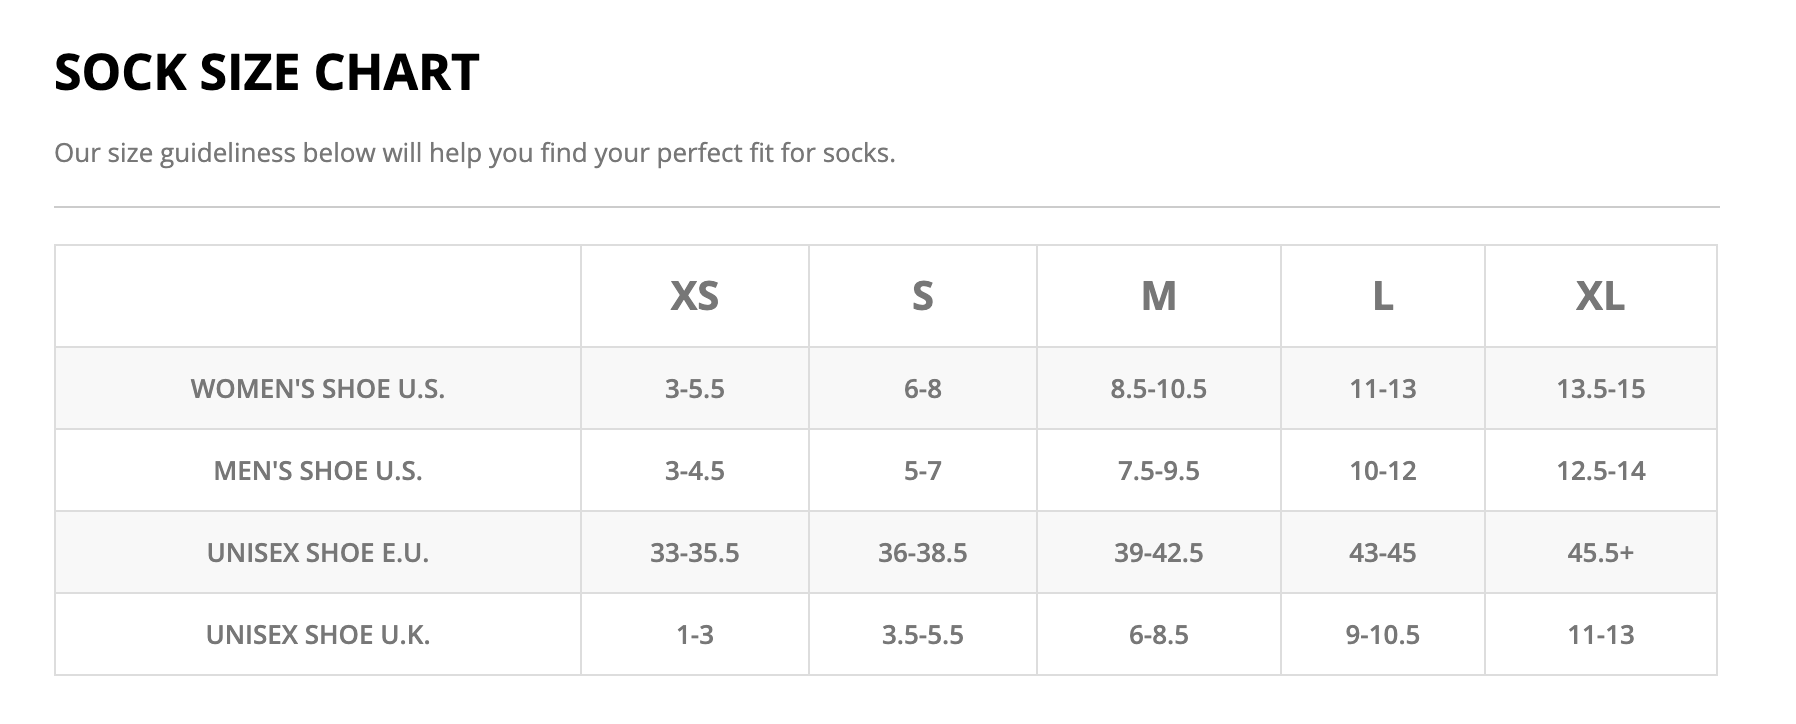Select the women's XS value 3-5.5
This screenshot has width=1796, height=724.
pos(694,388)
